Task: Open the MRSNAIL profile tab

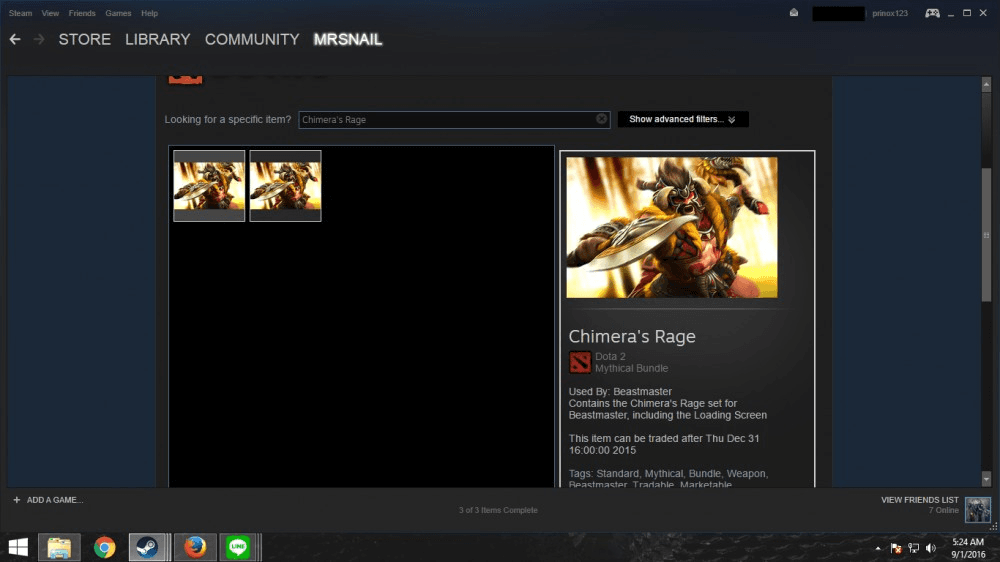Action: 348,40
